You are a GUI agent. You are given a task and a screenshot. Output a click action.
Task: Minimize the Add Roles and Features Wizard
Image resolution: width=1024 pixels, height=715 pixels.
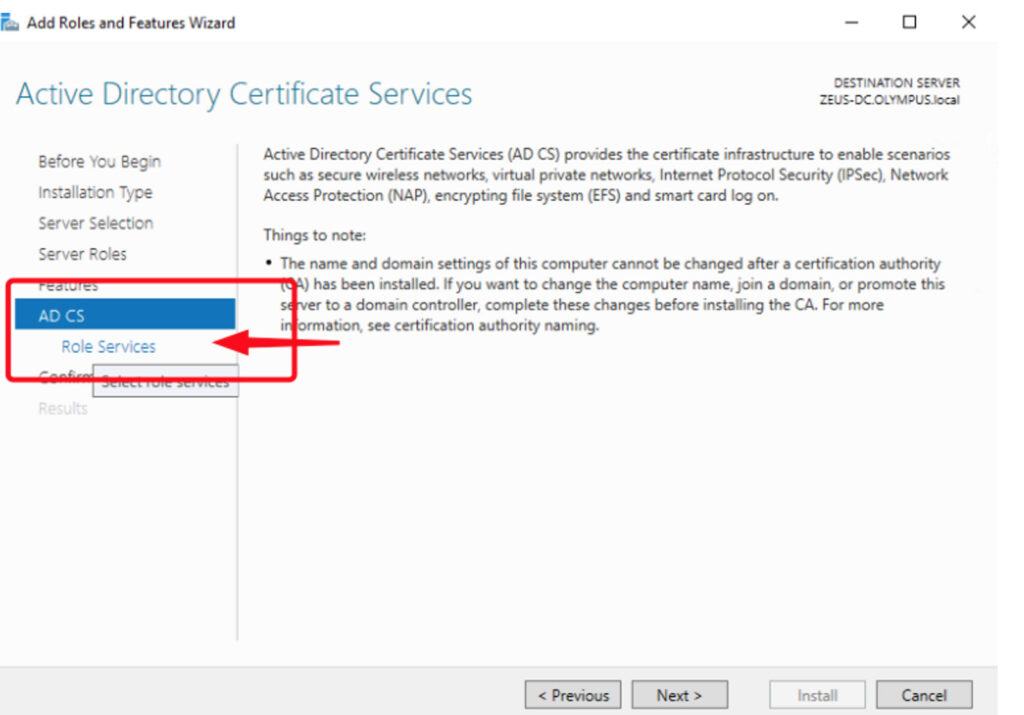850,22
